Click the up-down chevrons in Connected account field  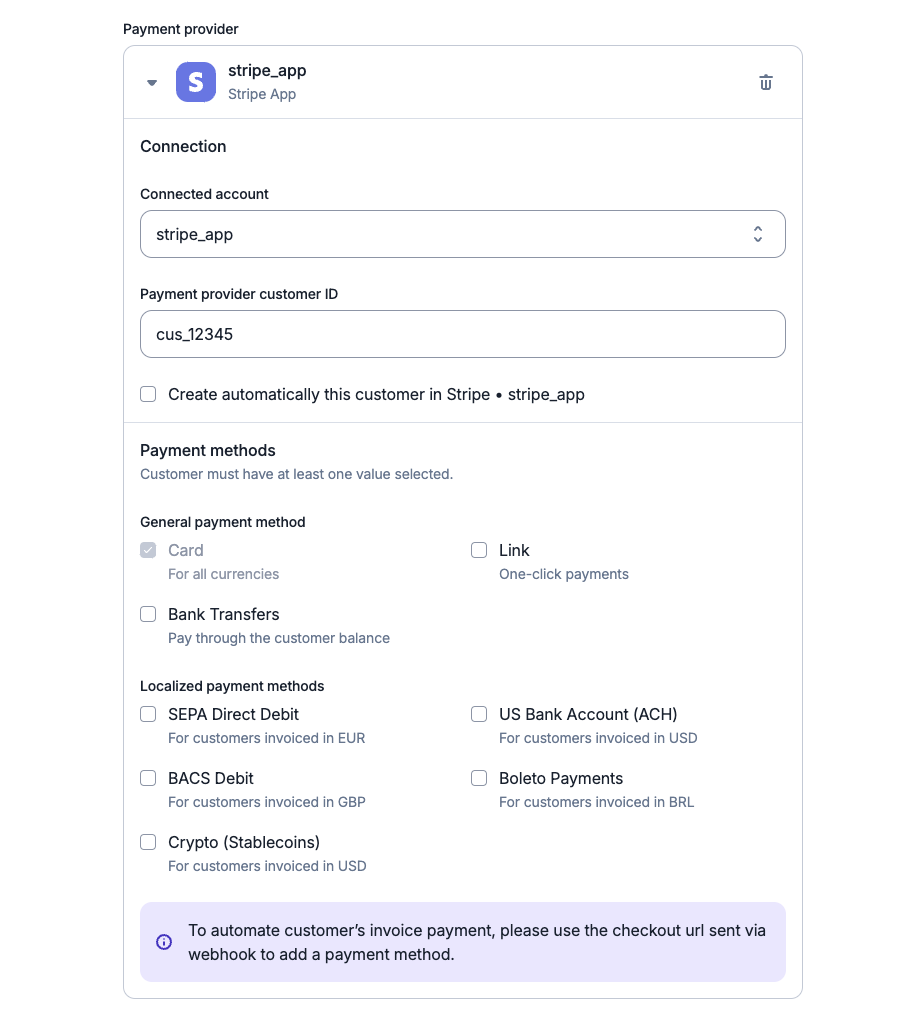(x=757, y=234)
